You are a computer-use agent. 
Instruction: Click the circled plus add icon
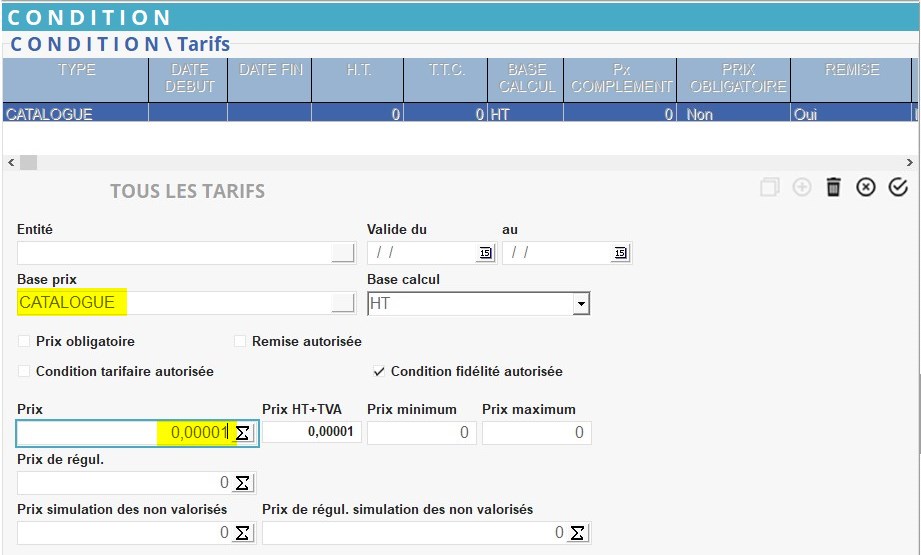pyautogui.click(x=801, y=187)
